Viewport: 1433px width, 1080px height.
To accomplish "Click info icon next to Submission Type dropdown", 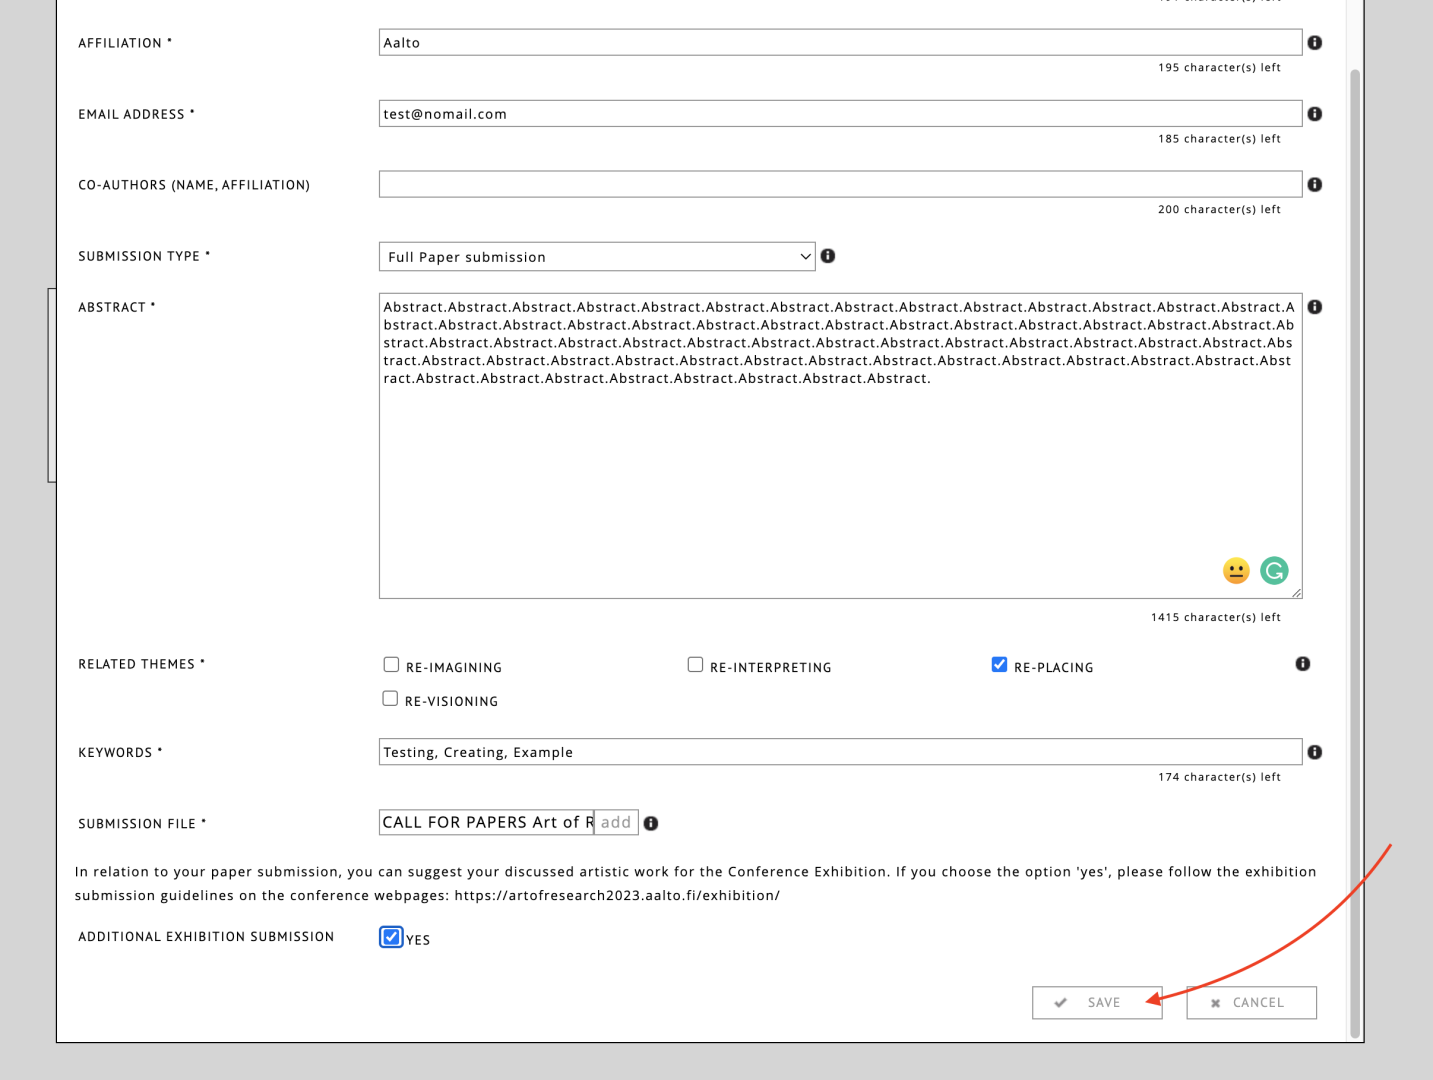I will pyautogui.click(x=828, y=256).
